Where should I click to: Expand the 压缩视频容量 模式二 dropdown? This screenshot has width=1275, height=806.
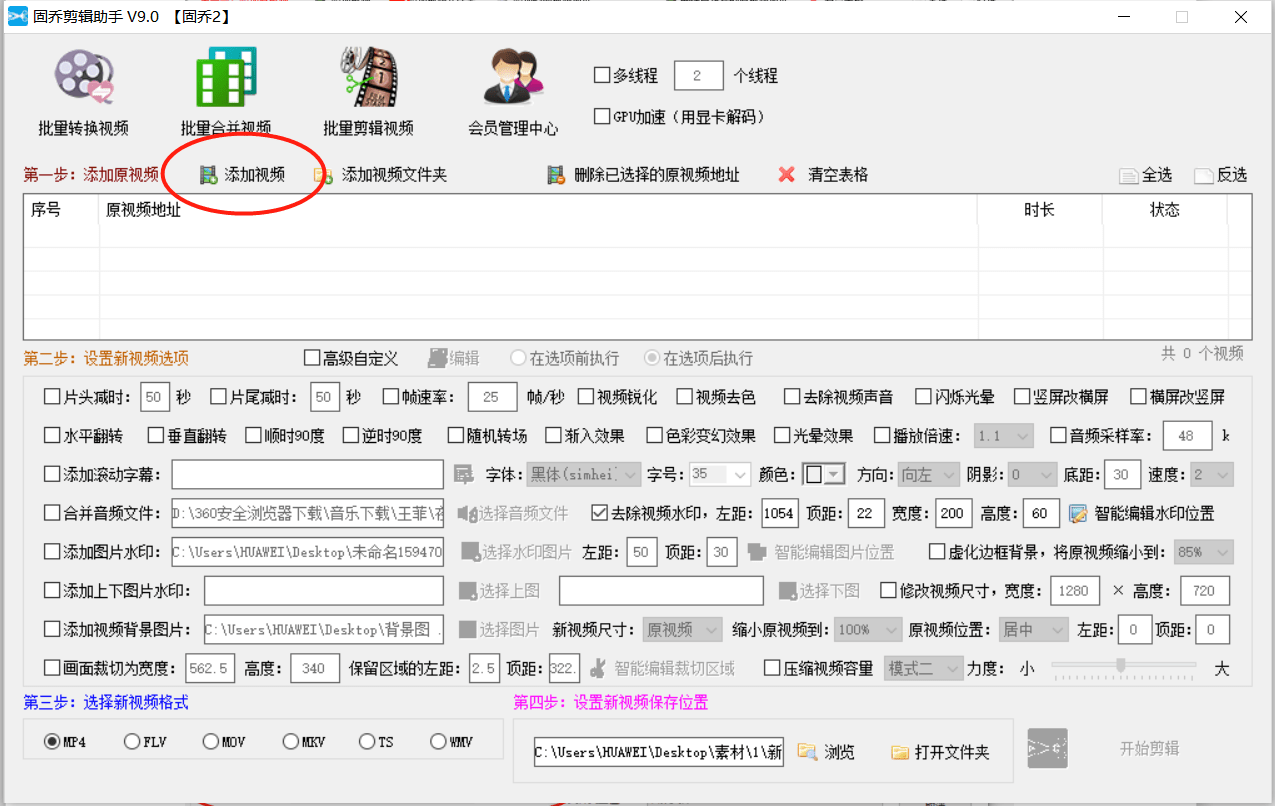pyautogui.click(x=952, y=669)
